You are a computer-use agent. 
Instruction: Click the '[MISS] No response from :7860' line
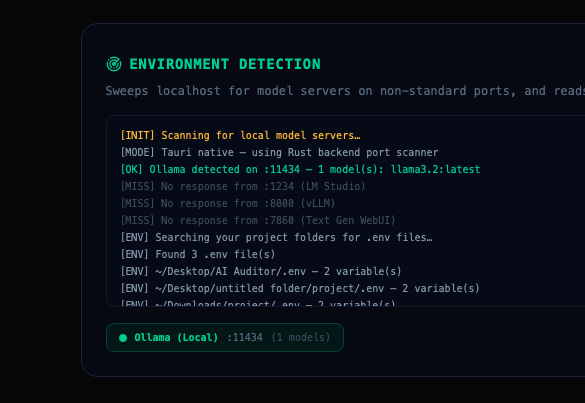click(x=257, y=220)
